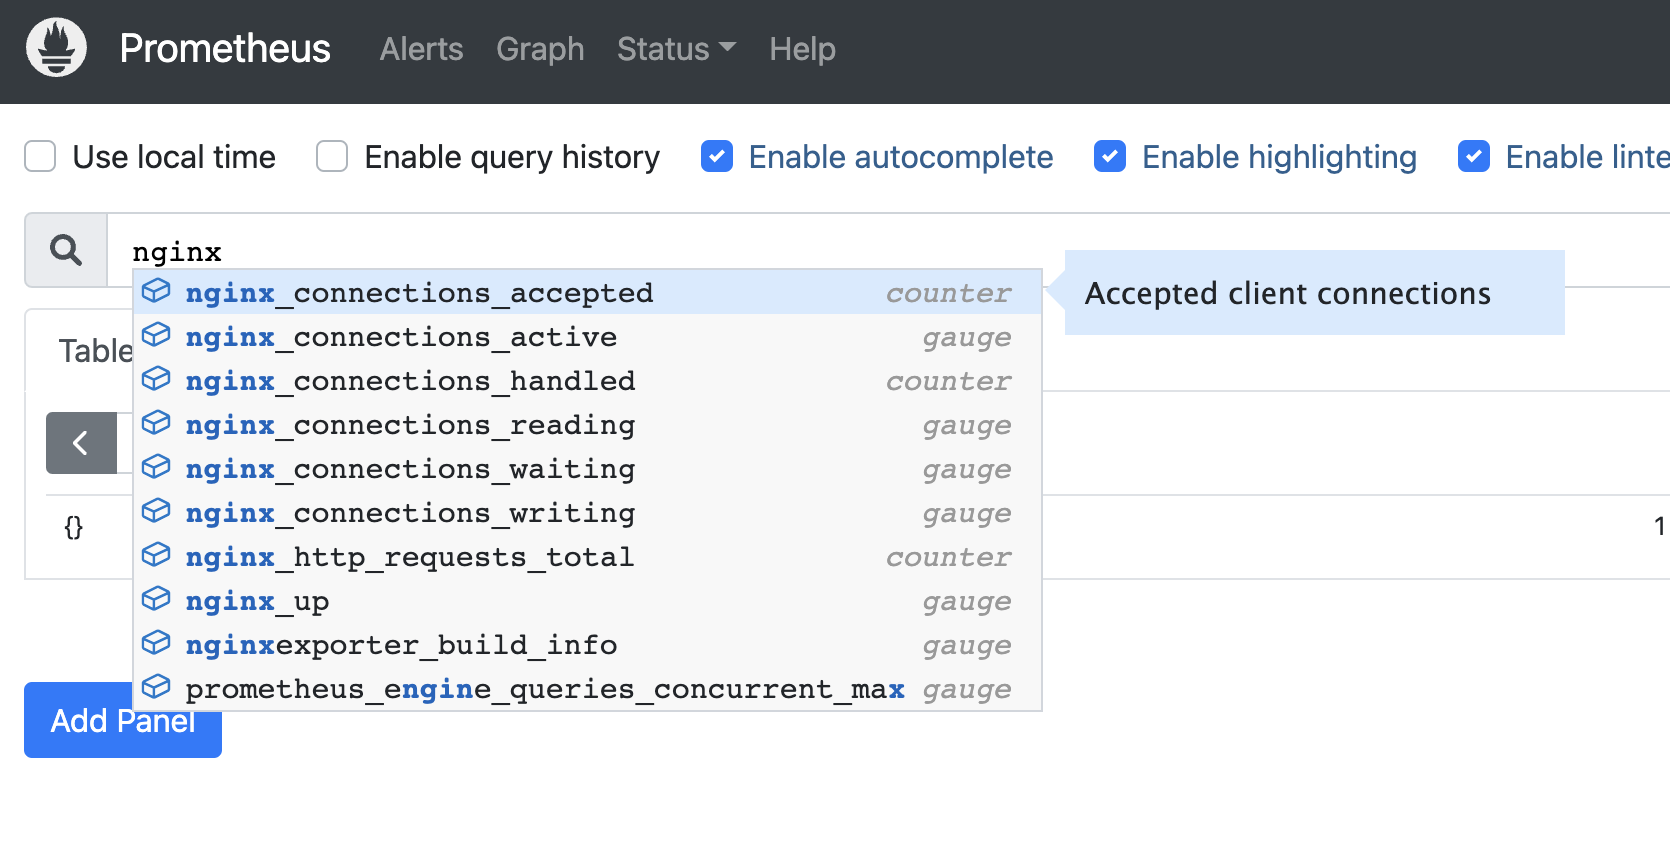1670x846 pixels.
Task: Select nginx_connections_waiting suggestion
Action: (588, 468)
